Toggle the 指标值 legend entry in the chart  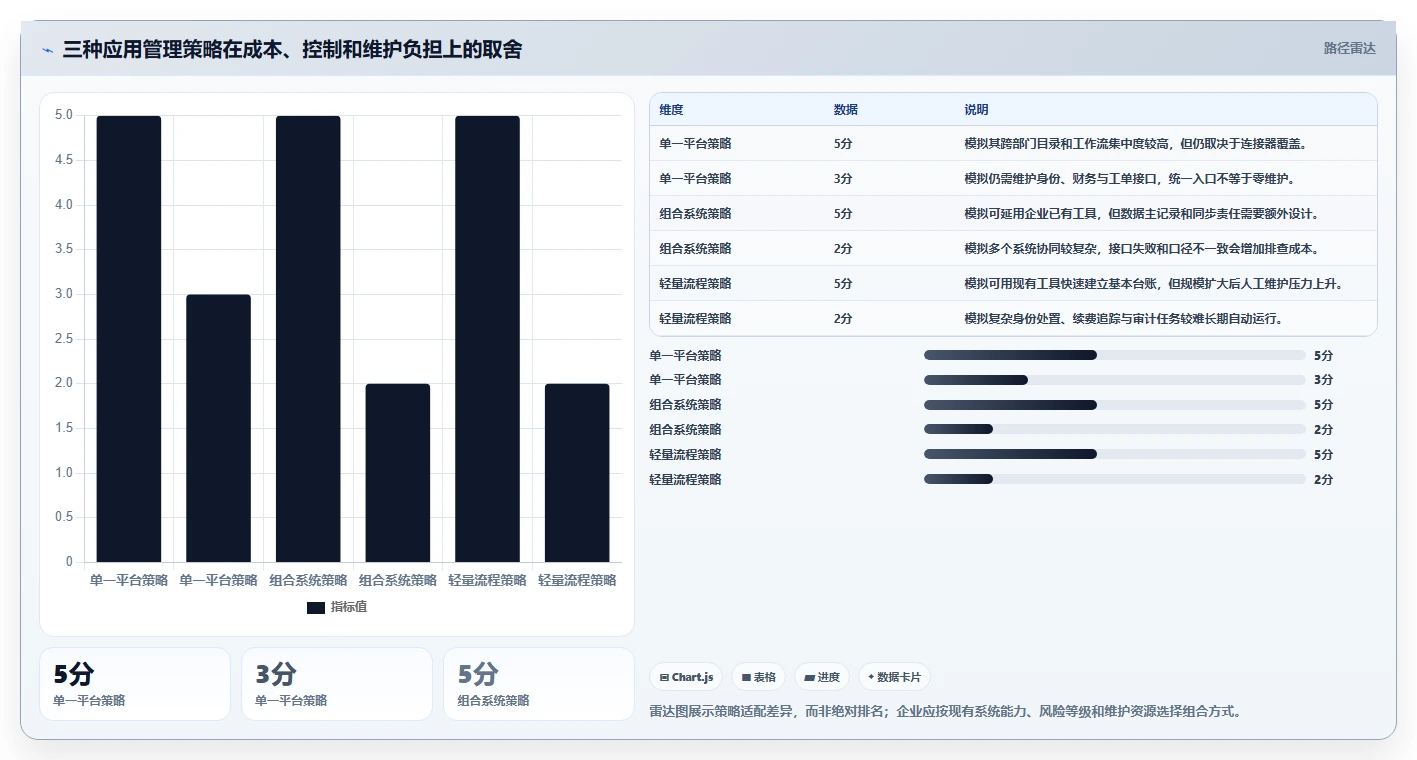337,607
